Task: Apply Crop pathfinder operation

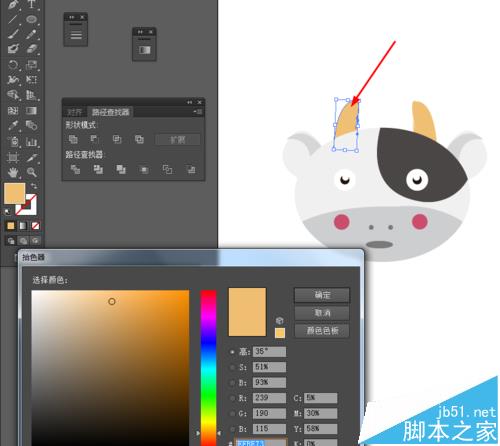Action: [x=144, y=170]
